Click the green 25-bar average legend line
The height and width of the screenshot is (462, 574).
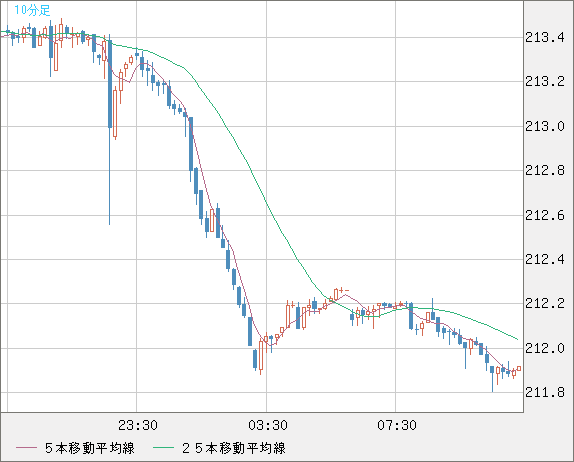pyautogui.click(x=163, y=448)
